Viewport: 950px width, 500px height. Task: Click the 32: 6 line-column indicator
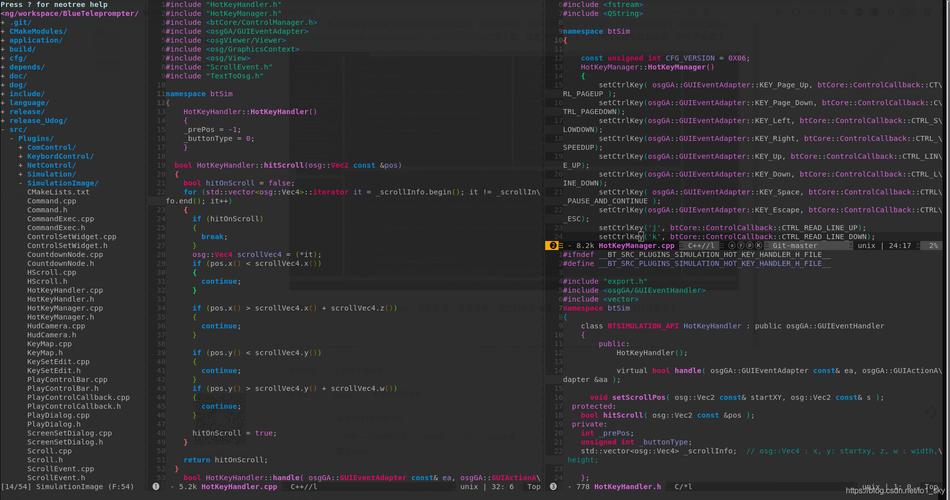coord(503,486)
